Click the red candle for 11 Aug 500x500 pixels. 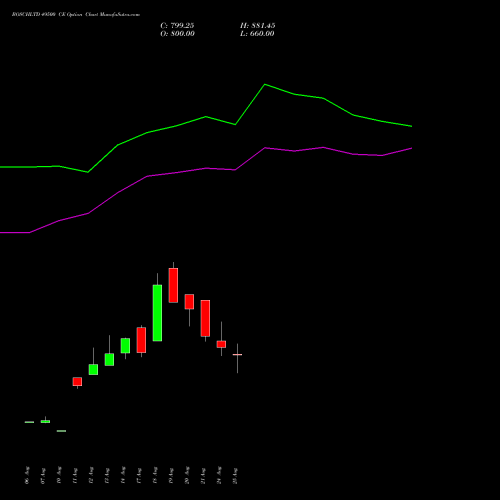[x=77, y=382]
